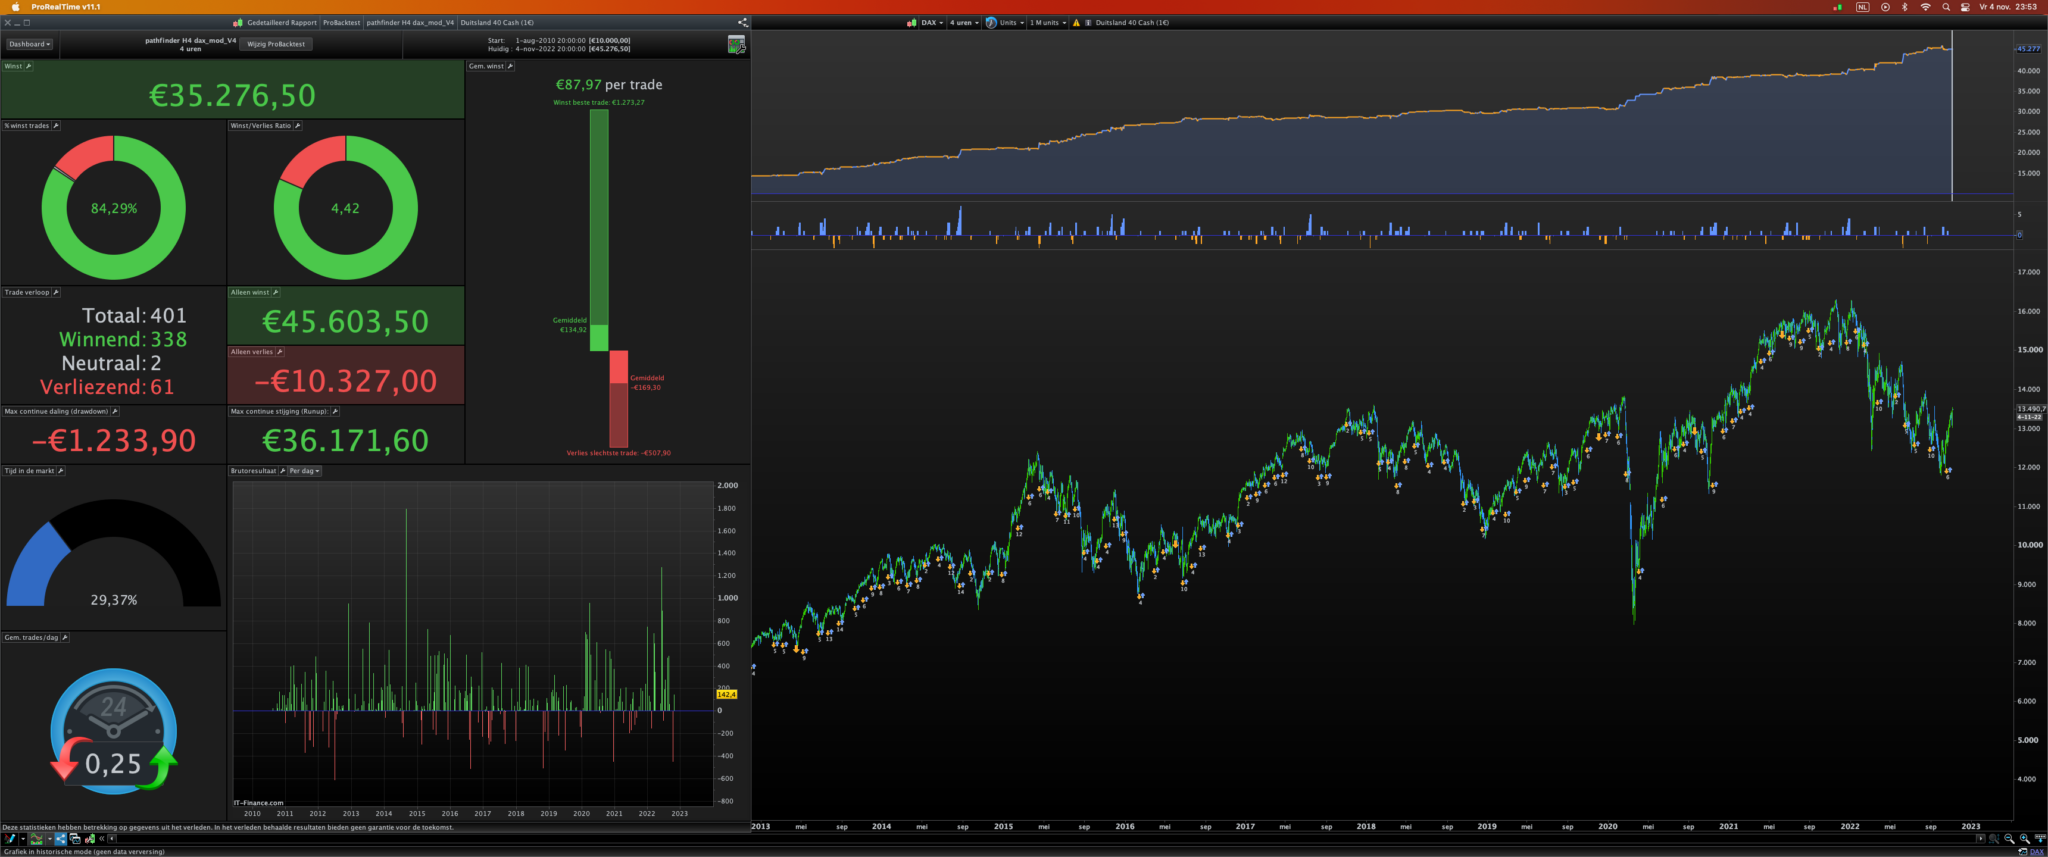
Task: Click the Verliezend: 61 line
Action: click(x=107, y=387)
